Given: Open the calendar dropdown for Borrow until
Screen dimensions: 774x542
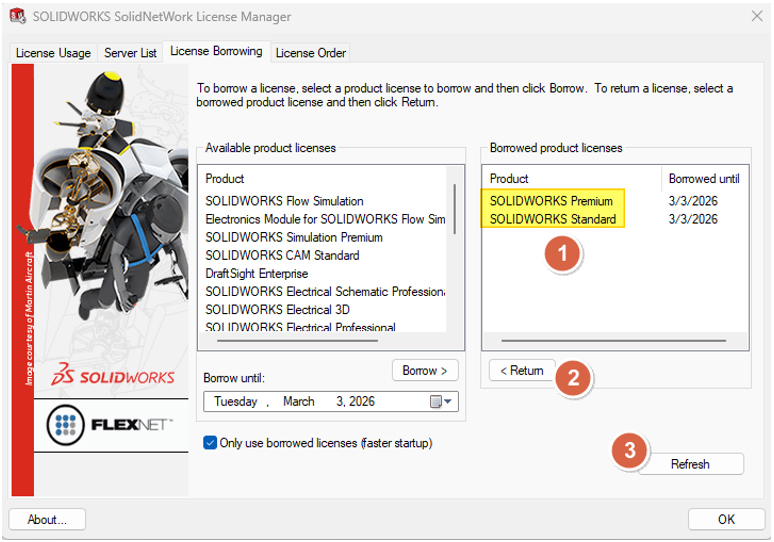Looking at the screenshot, I should 442,401.
